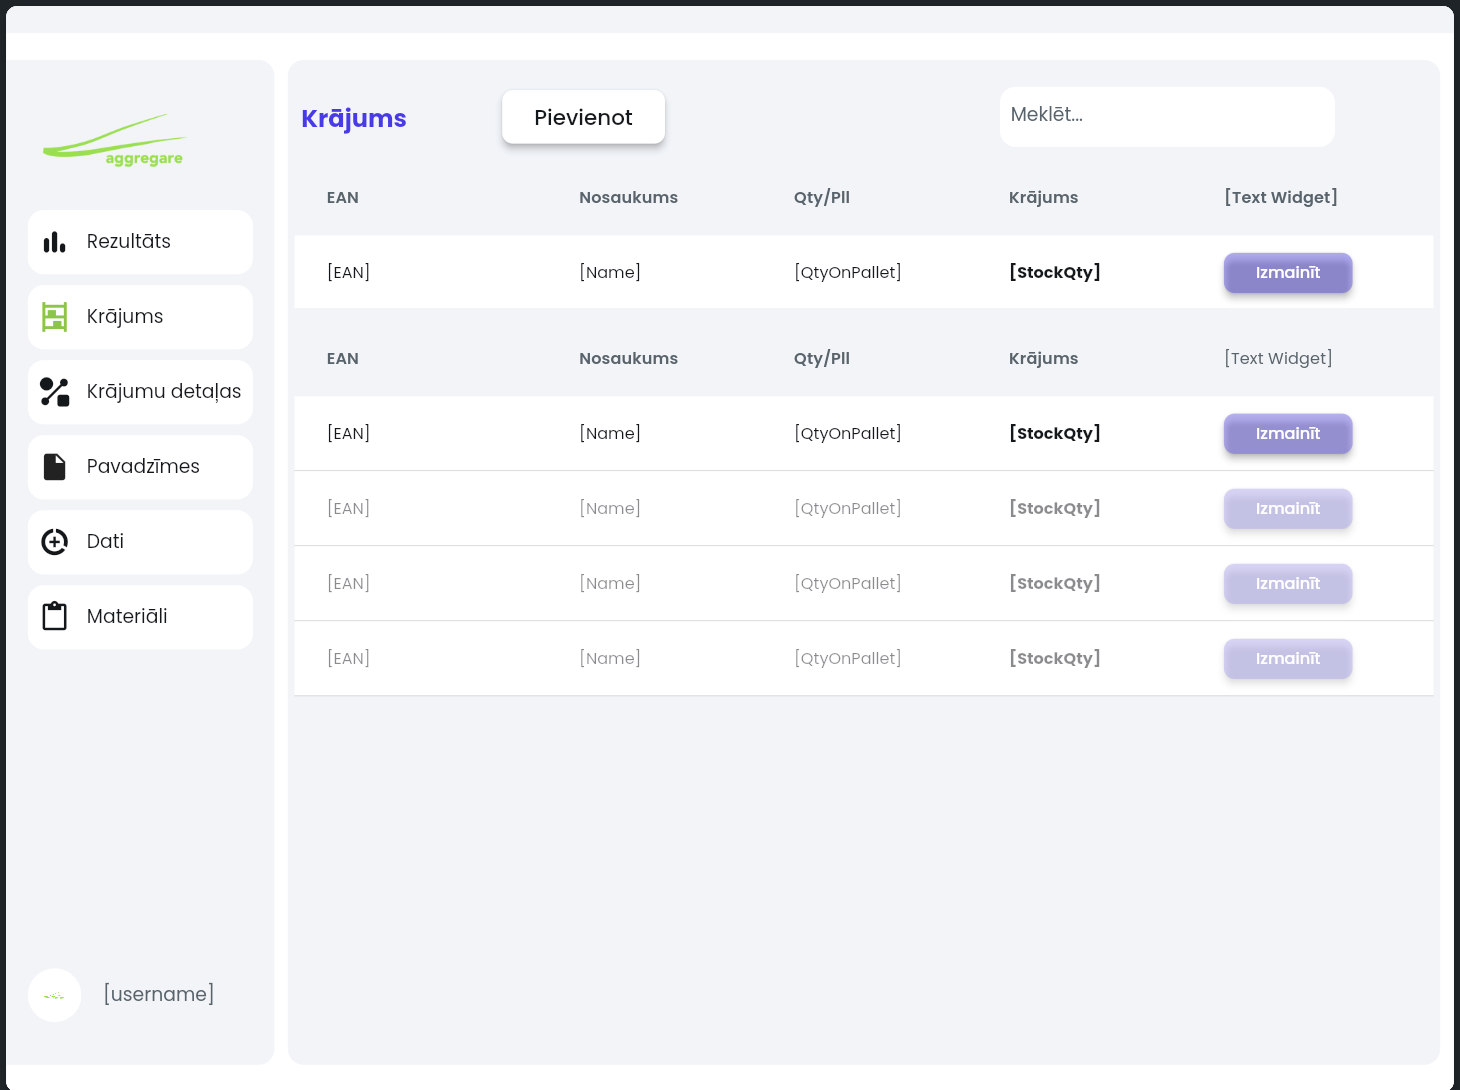Click the round user avatar icon
1460x1090 pixels.
[54, 995]
